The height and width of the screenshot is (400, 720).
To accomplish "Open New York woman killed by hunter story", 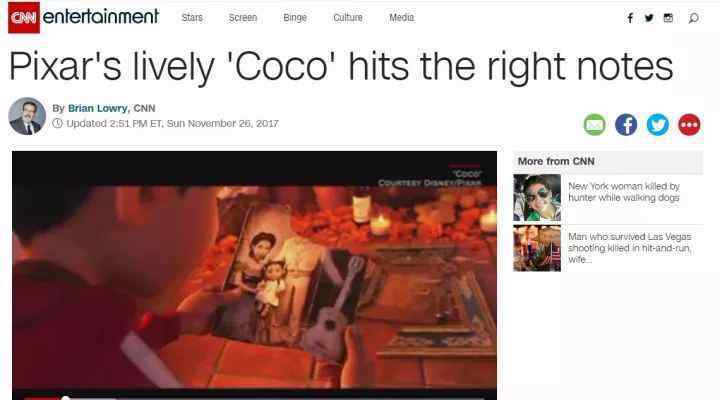I will tap(624, 192).
